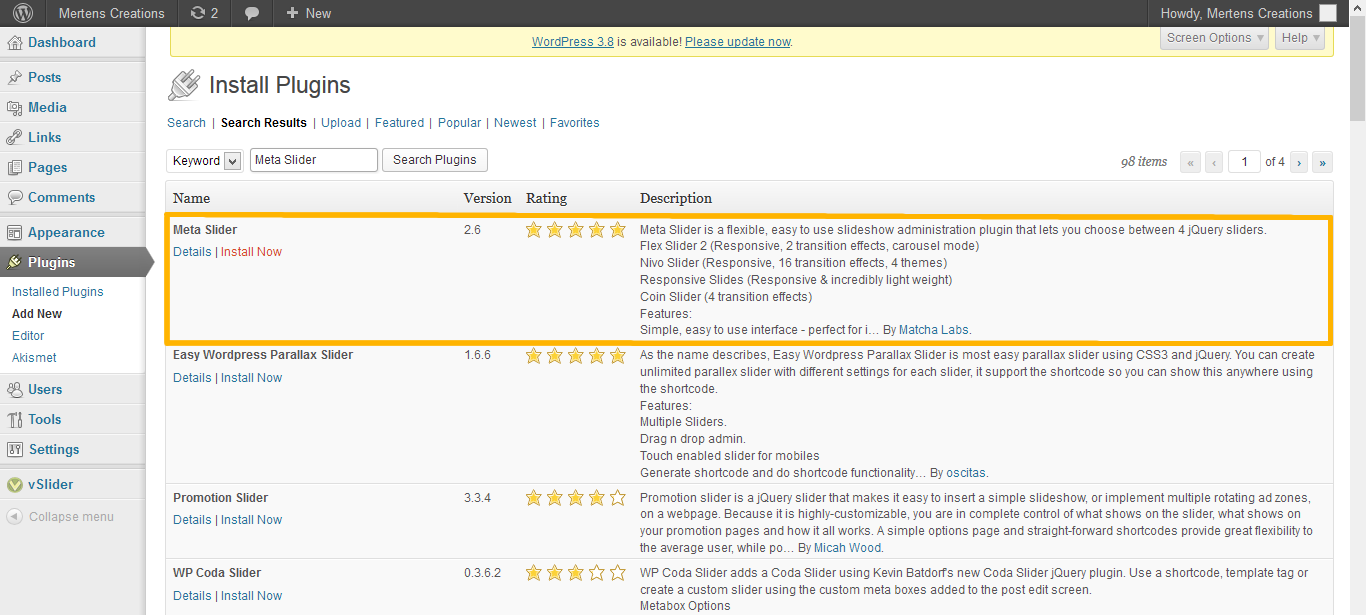
Task: Click the Pages icon in sidebar
Action: click(x=15, y=167)
